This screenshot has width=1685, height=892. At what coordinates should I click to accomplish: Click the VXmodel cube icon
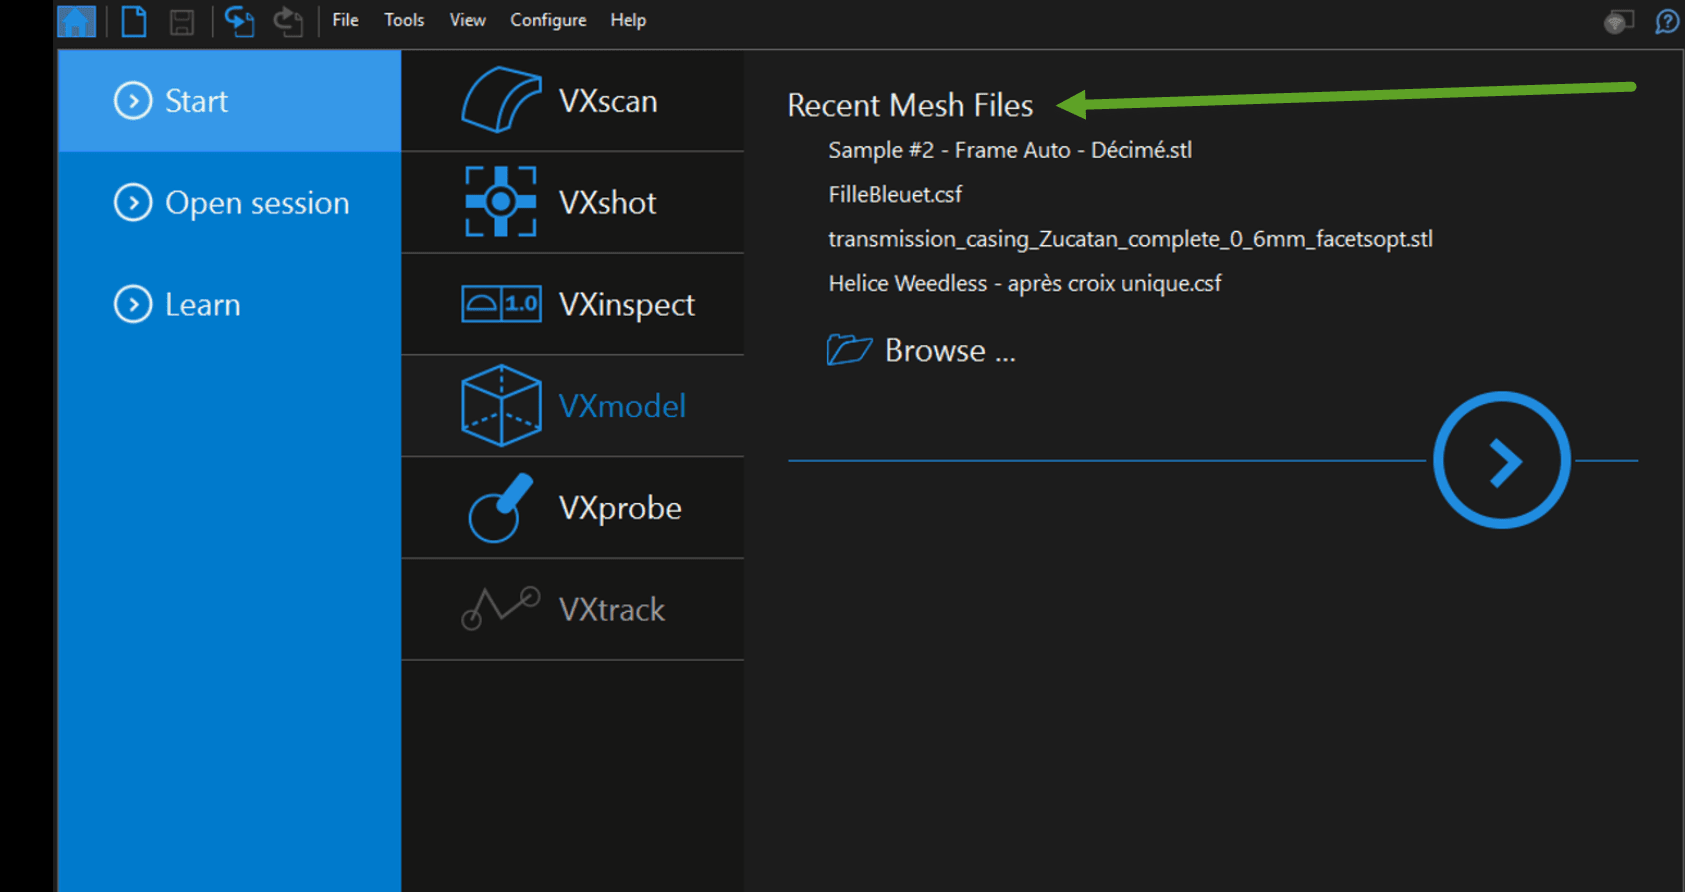pyautogui.click(x=501, y=405)
